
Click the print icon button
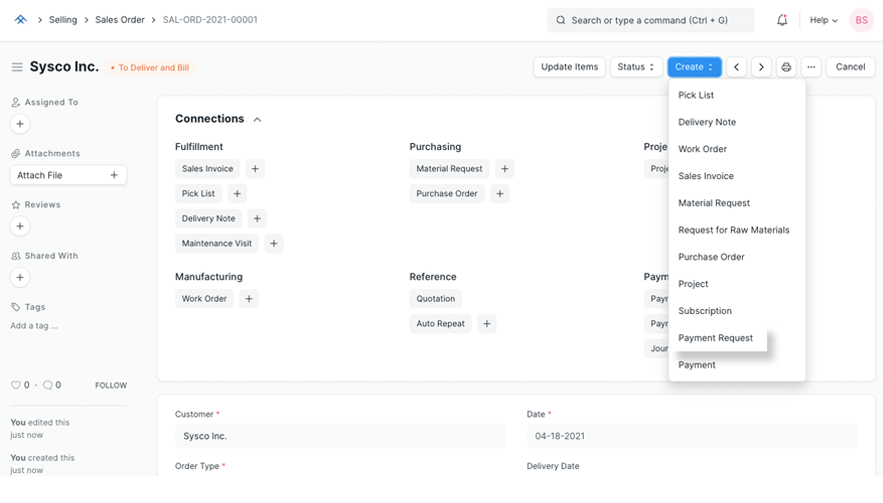point(786,67)
